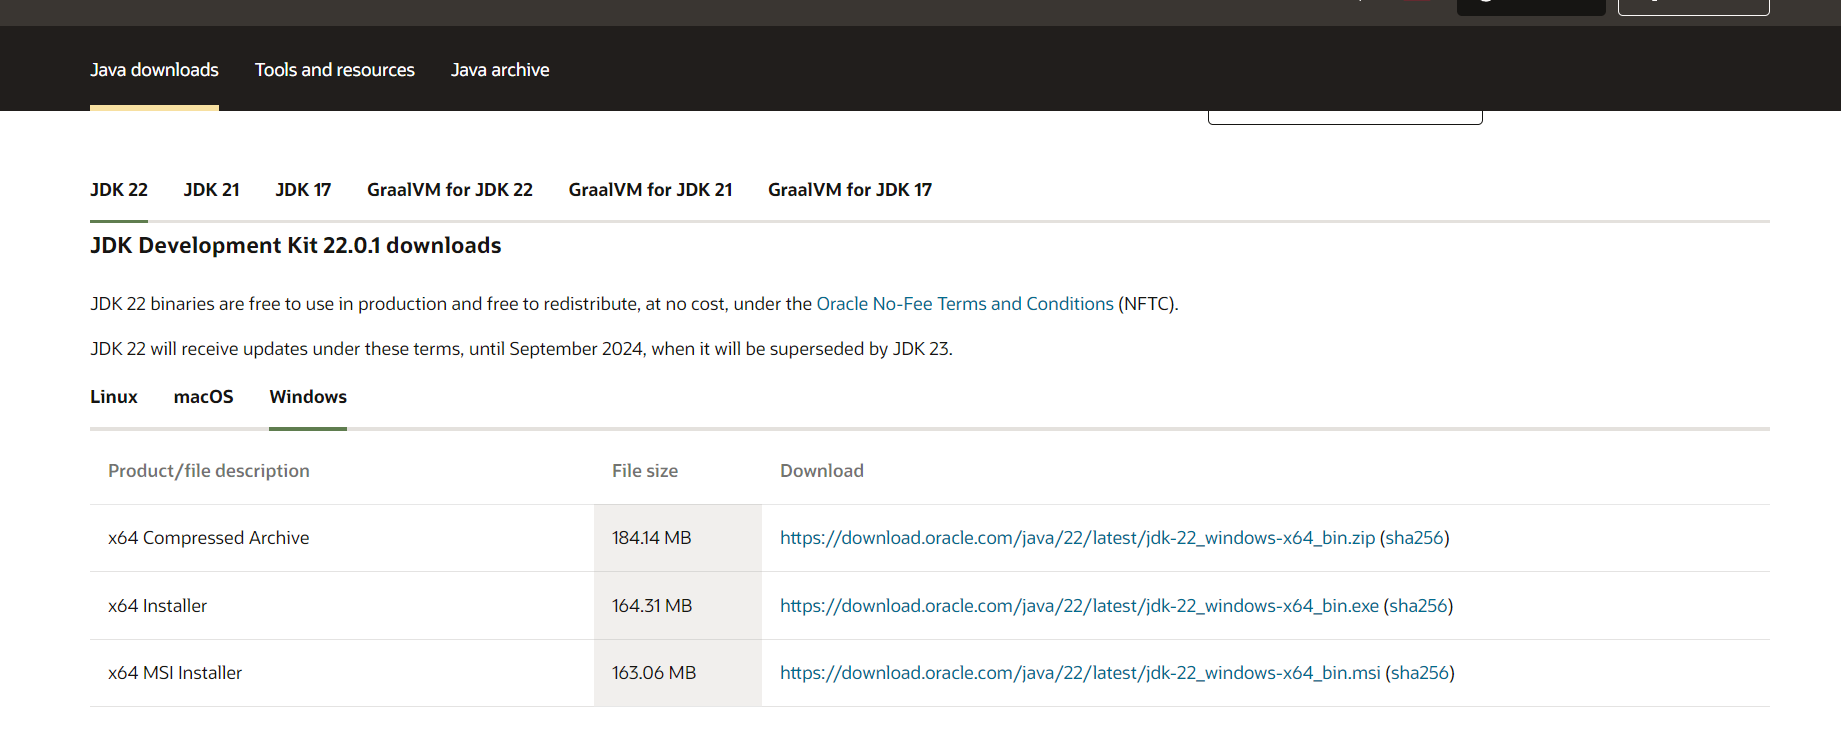Open the GraalVM for JDK 22 tab

(450, 190)
